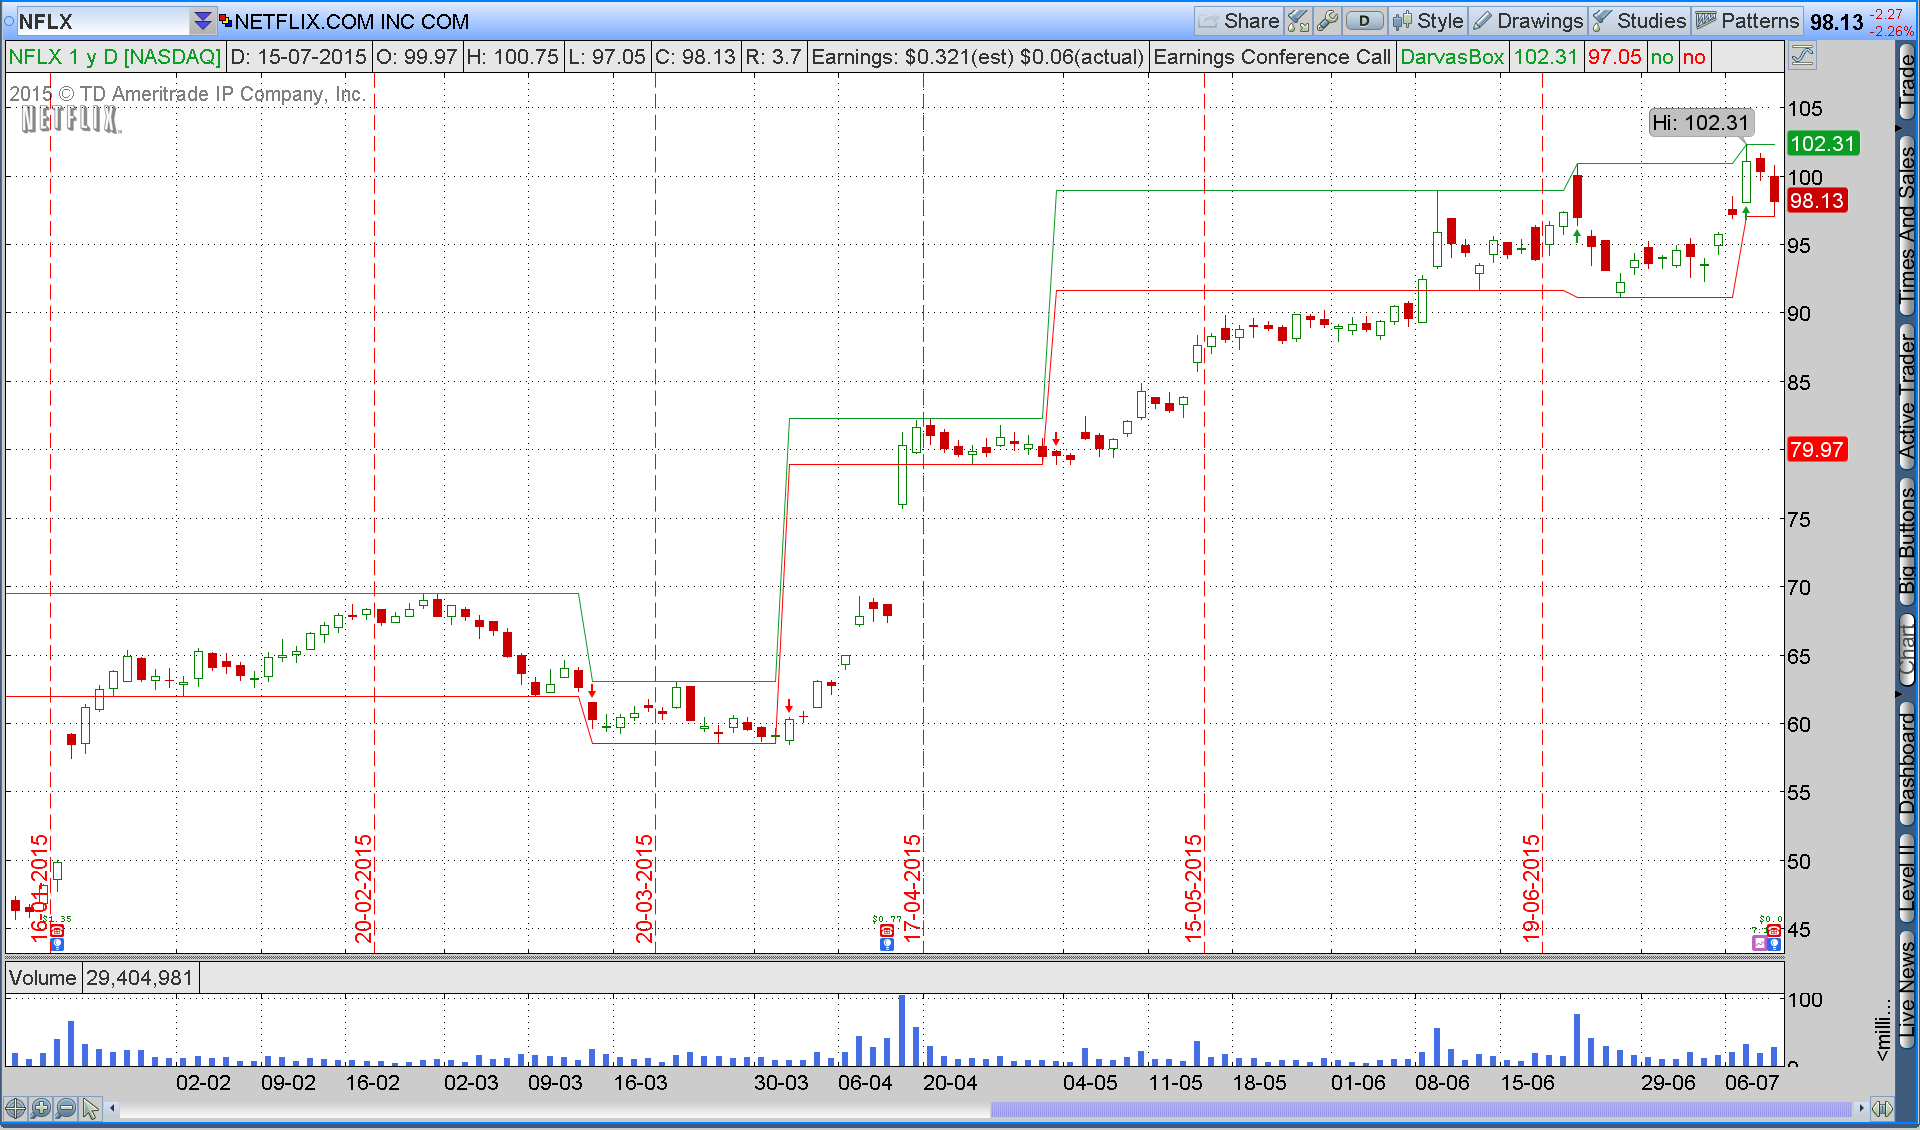The width and height of the screenshot is (1920, 1130).
Task: Click the NFLX symbol input field
Action: tap(100, 21)
